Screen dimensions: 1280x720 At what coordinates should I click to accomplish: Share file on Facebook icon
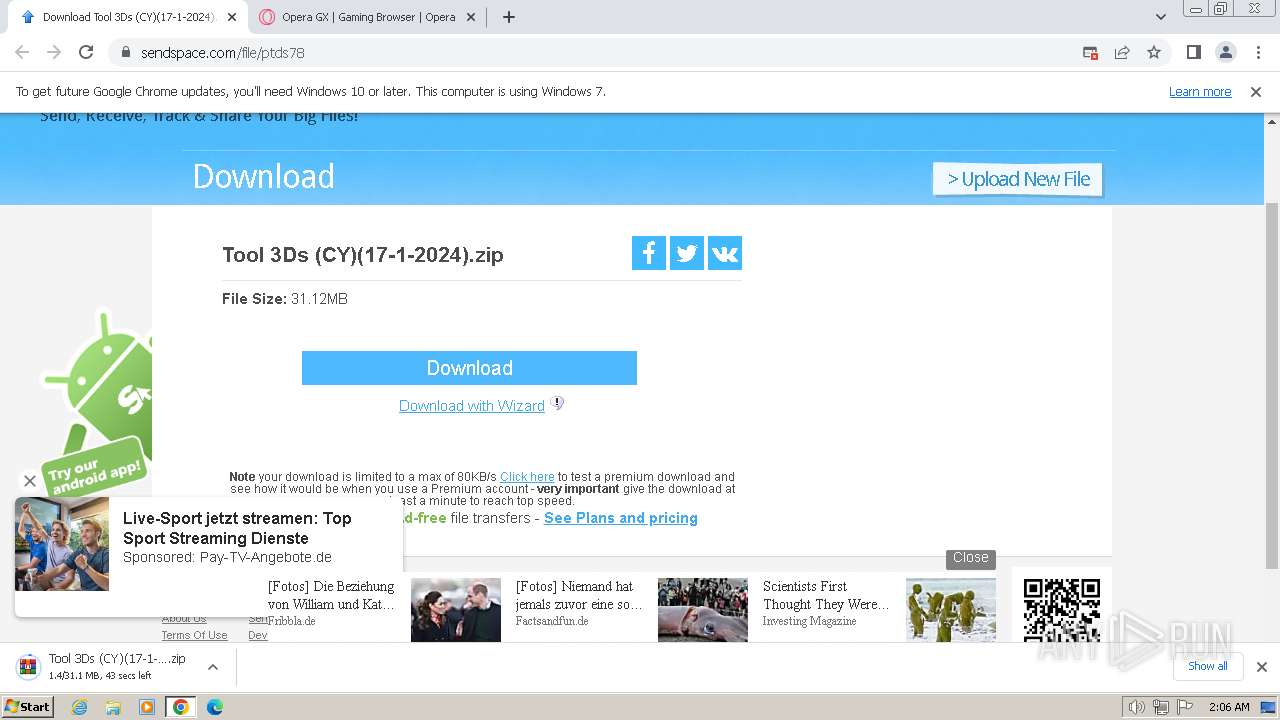click(x=649, y=253)
